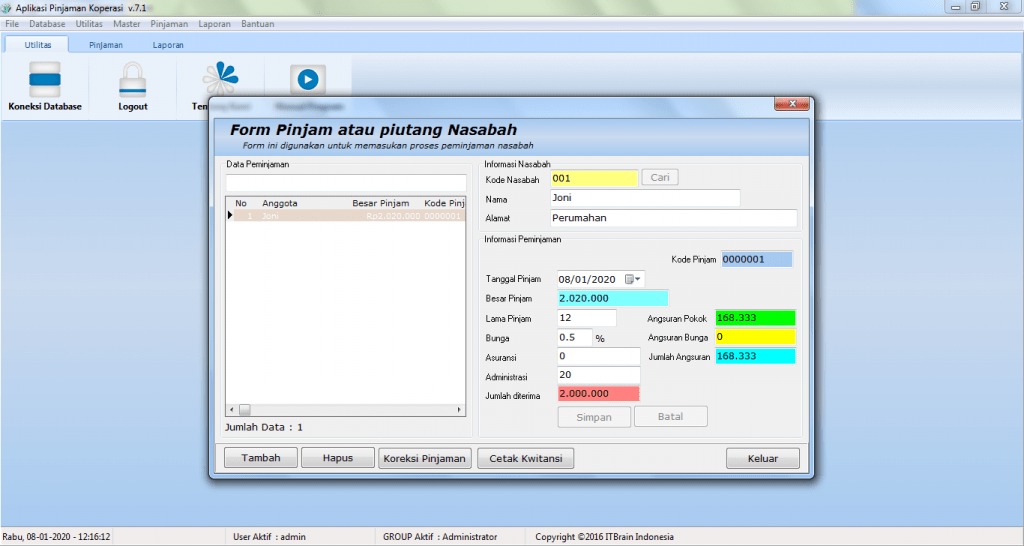
Task: Click the green Angsuran Pokok field
Action: 756,318
